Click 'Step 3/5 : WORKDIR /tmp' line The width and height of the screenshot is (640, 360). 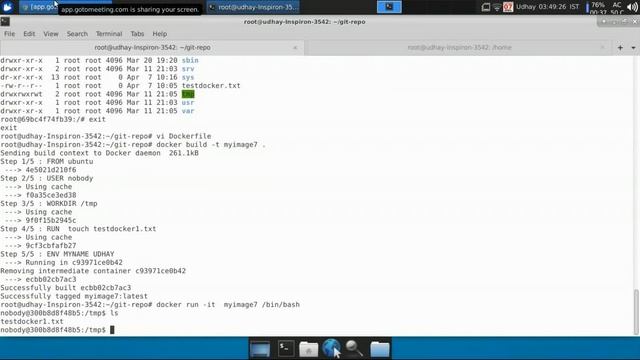coord(49,204)
